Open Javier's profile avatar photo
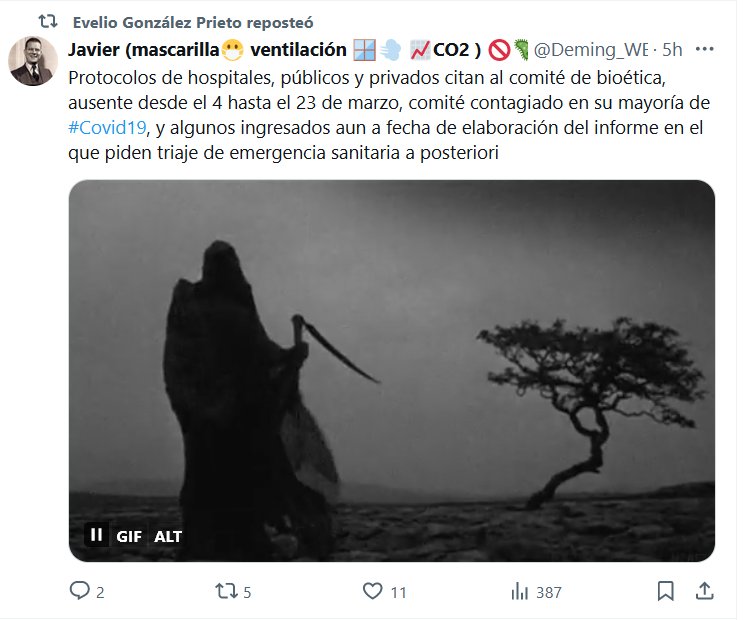Screen dimensions: 744x620 pos(33,61)
